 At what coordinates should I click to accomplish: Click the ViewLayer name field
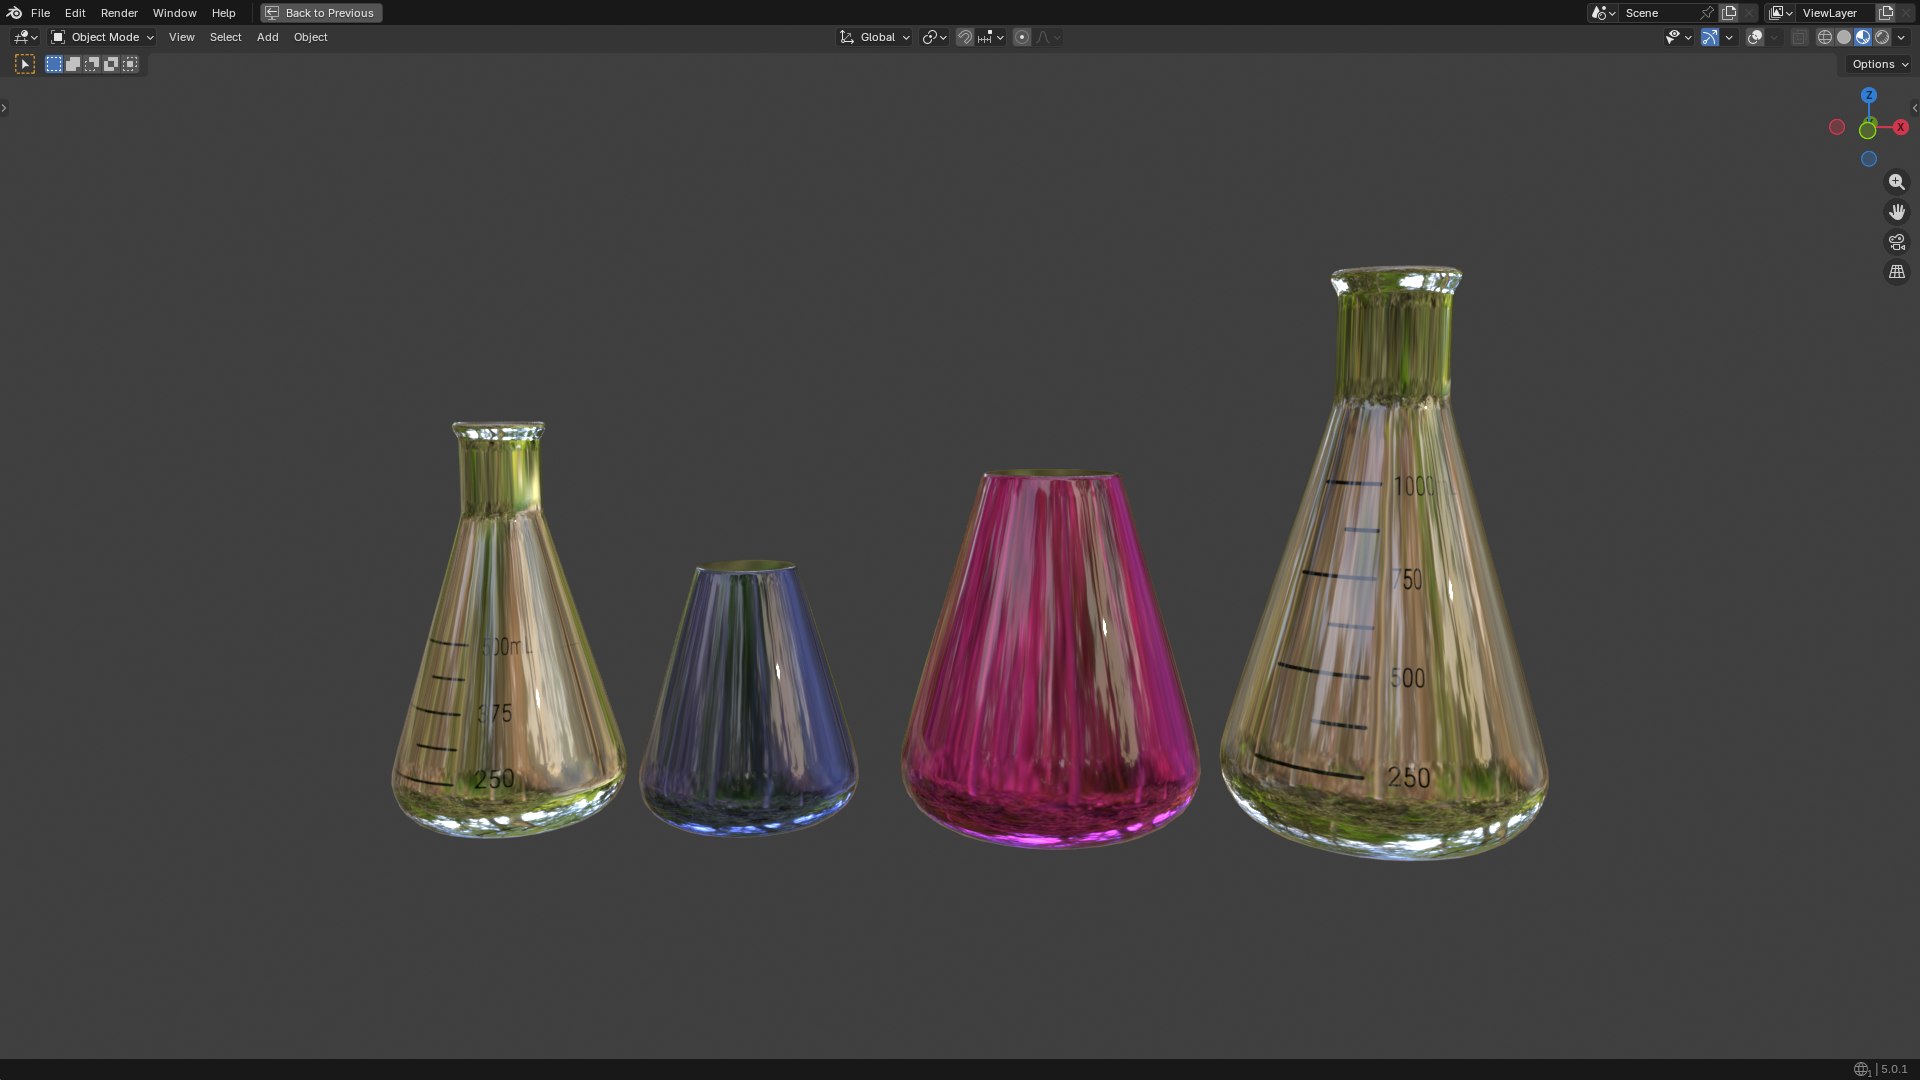tap(1836, 13)
